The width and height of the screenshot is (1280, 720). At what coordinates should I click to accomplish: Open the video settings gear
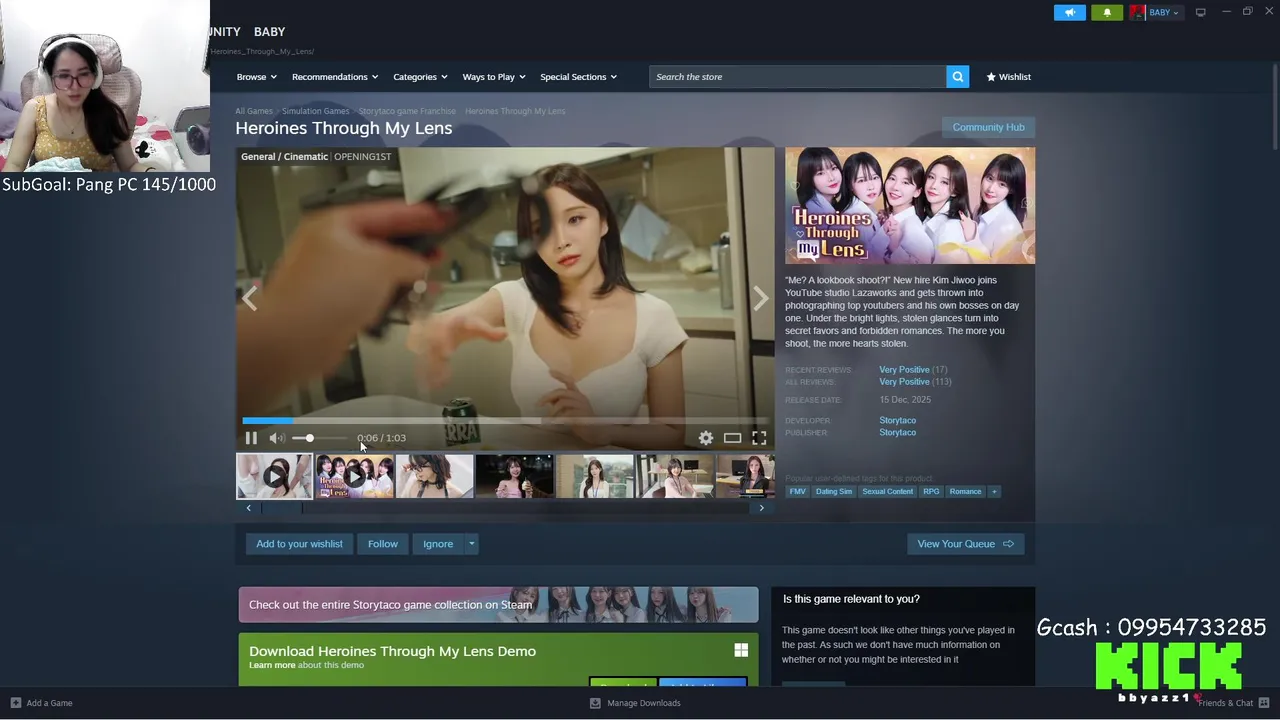[706, 438]
